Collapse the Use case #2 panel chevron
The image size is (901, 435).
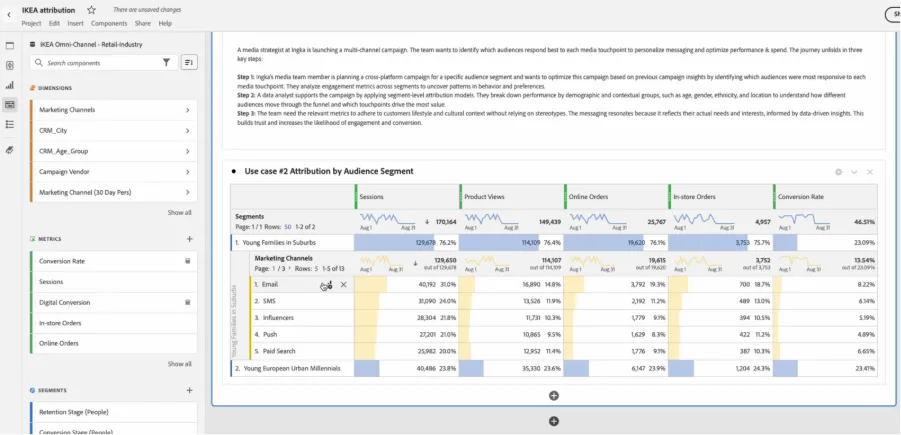[854, 172]
